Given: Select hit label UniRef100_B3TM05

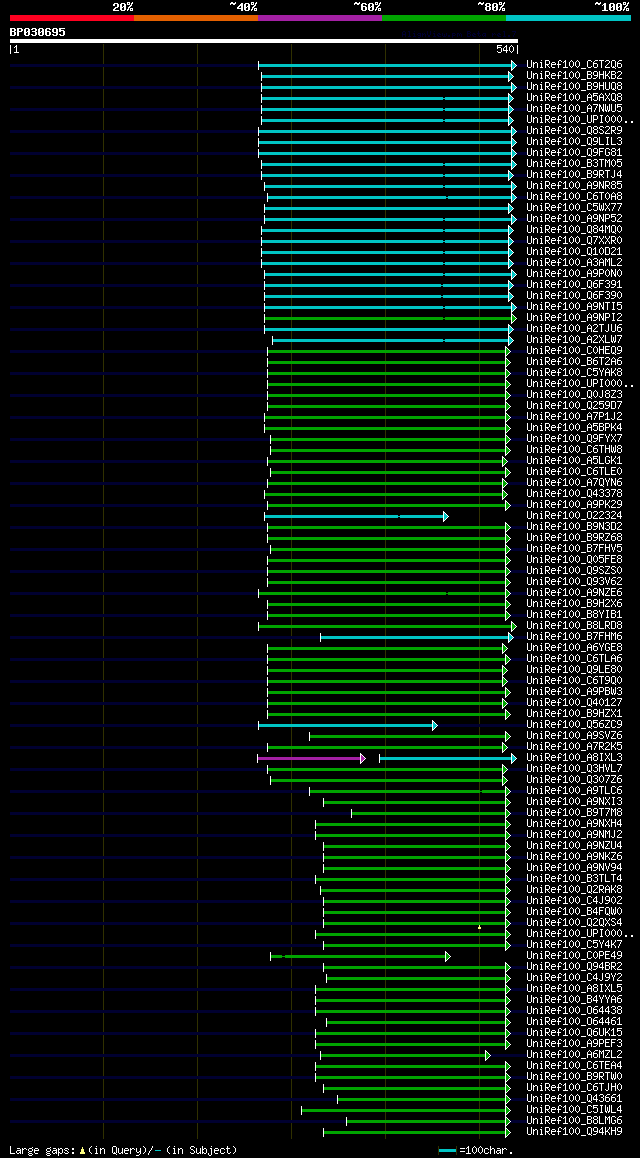Looking at the screenshot, I should (x=574, y=163).
